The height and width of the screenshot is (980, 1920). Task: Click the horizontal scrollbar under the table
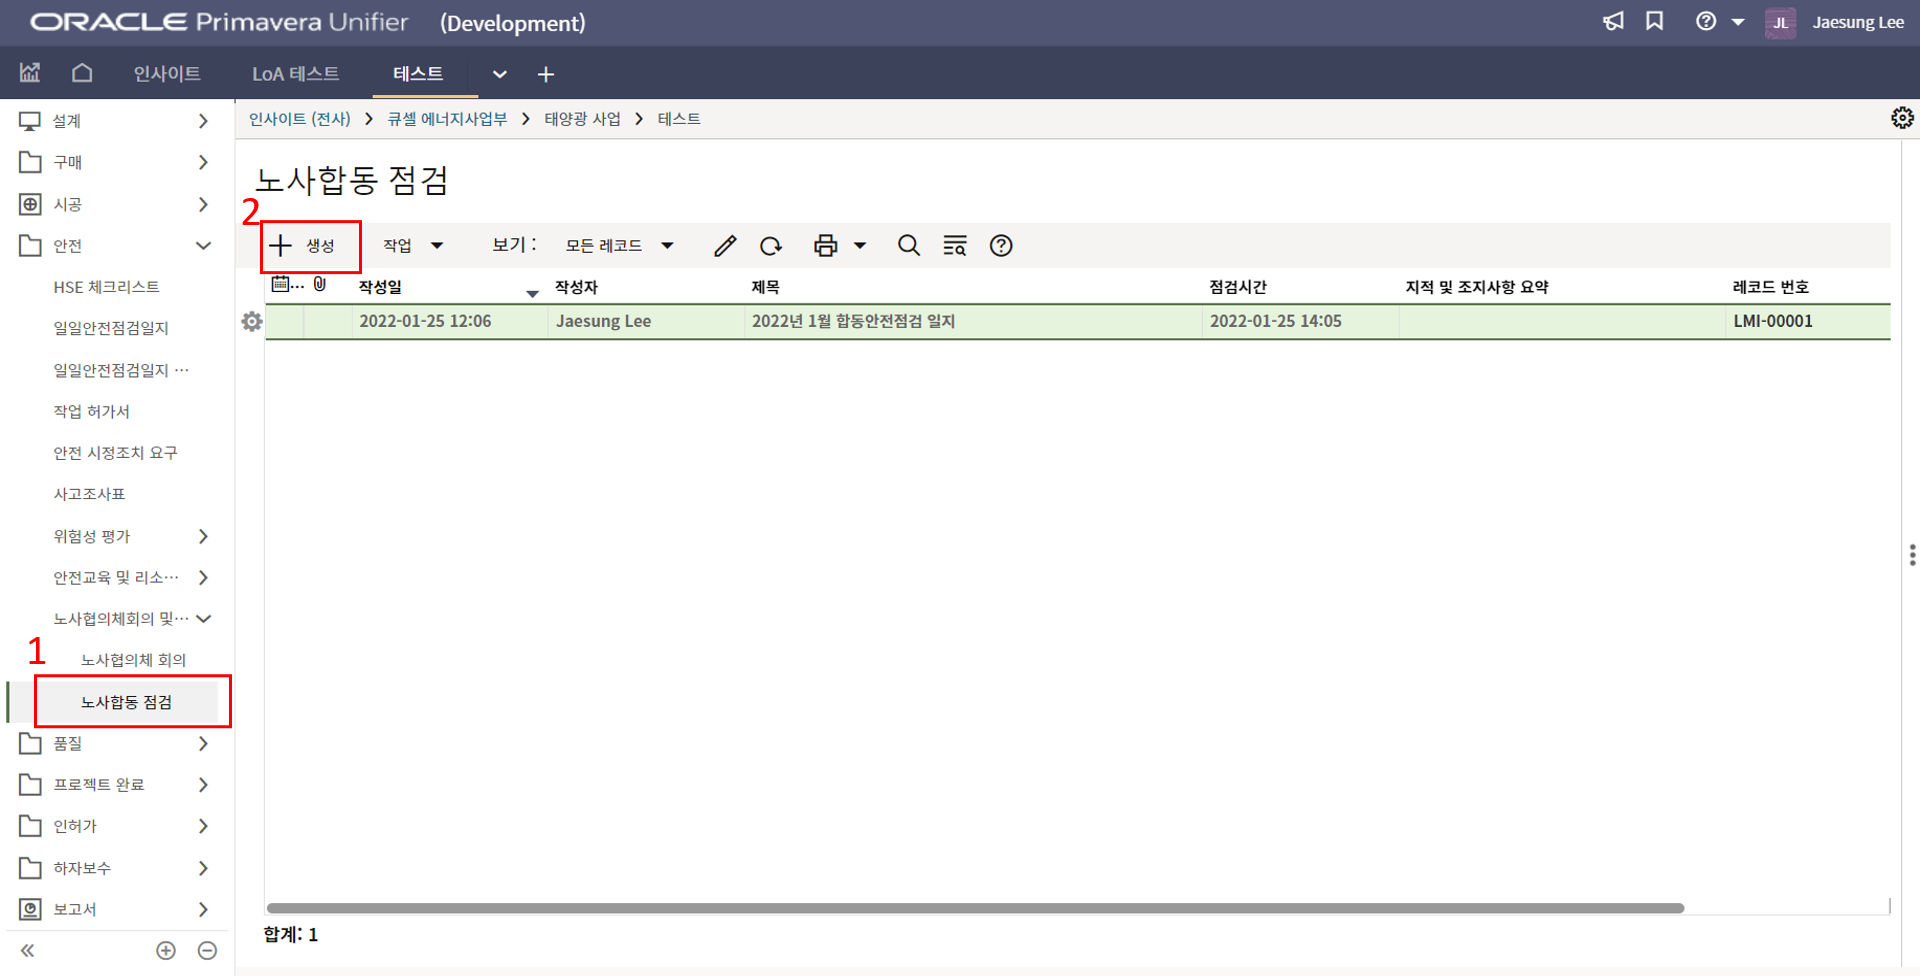click(x=975, y=909)
